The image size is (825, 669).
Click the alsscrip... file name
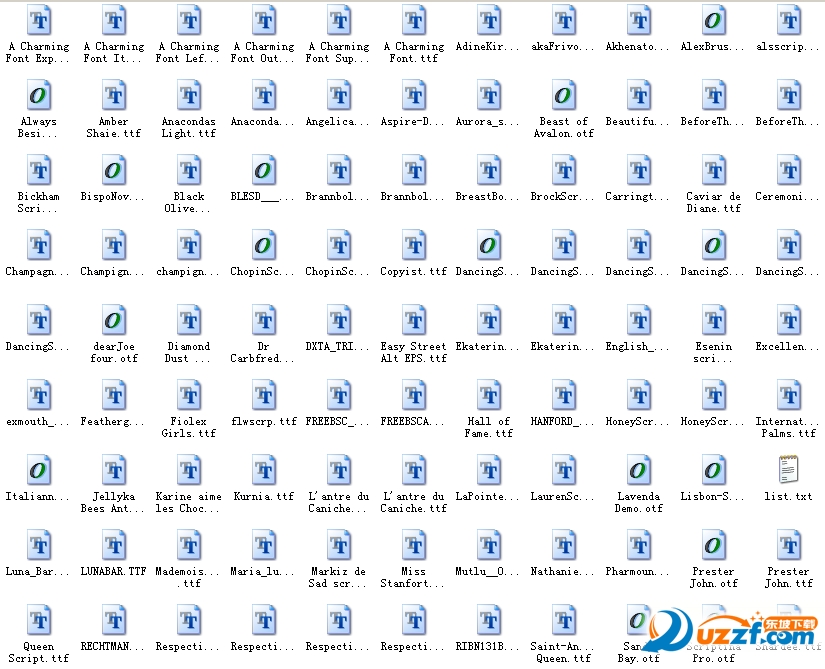point(788,47)
